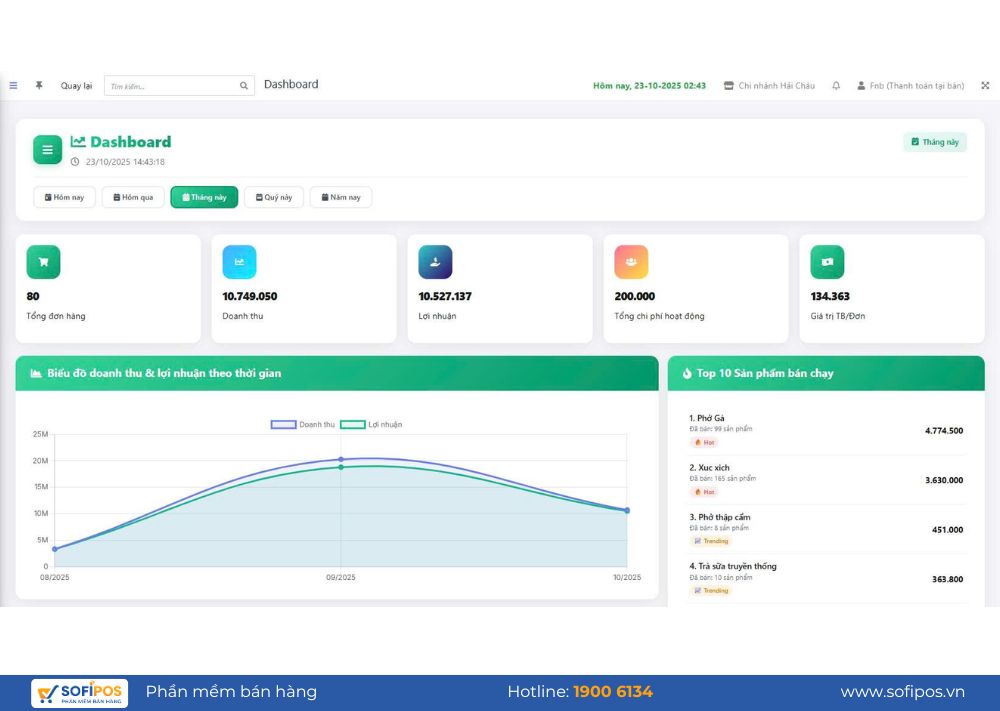The width and height of the screenshot is (1000, 711).
Task: Click the user icon beside Fnb account
Action: [x=861, y=85]
